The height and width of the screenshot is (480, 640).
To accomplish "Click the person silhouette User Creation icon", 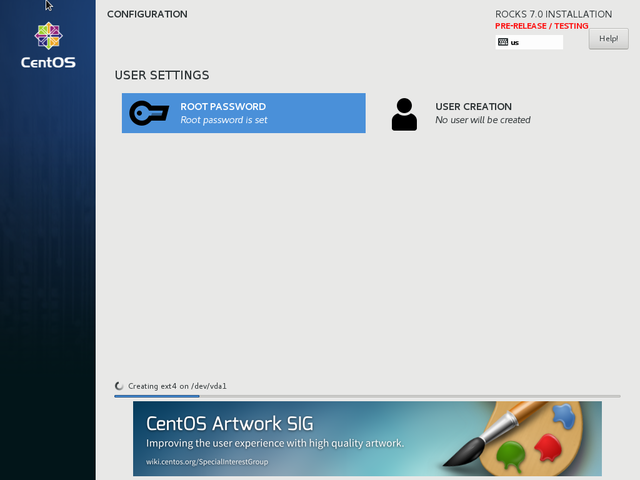I will pyautogui.click(x=404, y=114).
